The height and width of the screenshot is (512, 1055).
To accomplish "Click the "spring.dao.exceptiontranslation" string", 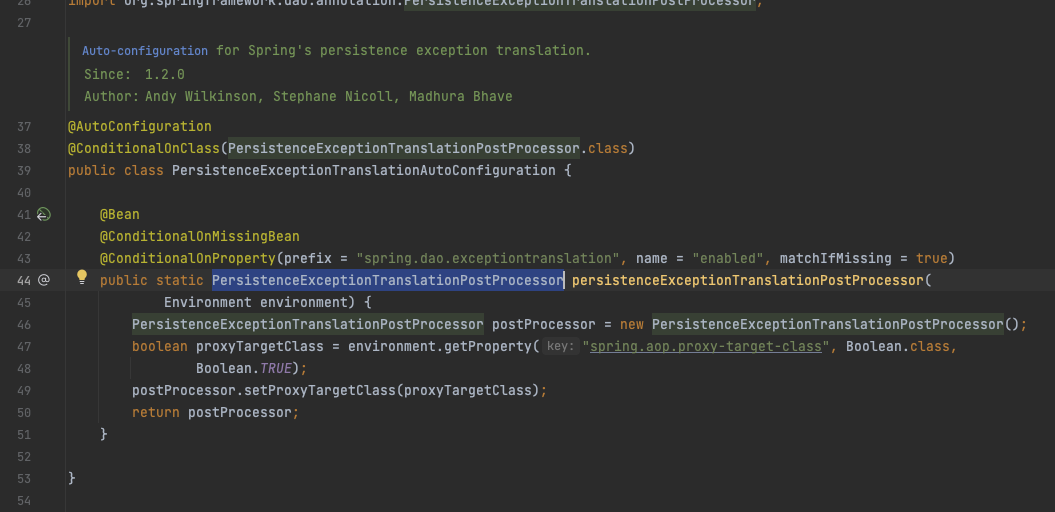I will pyautogui.click(x=488, y=258).
